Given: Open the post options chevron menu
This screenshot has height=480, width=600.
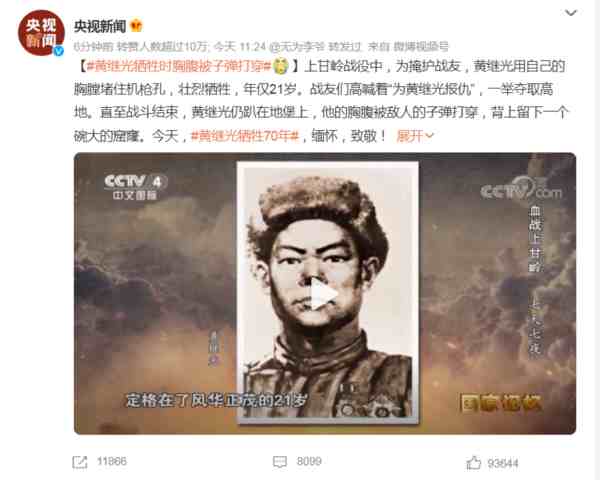Looking at the screenshot, I should 571,13.
